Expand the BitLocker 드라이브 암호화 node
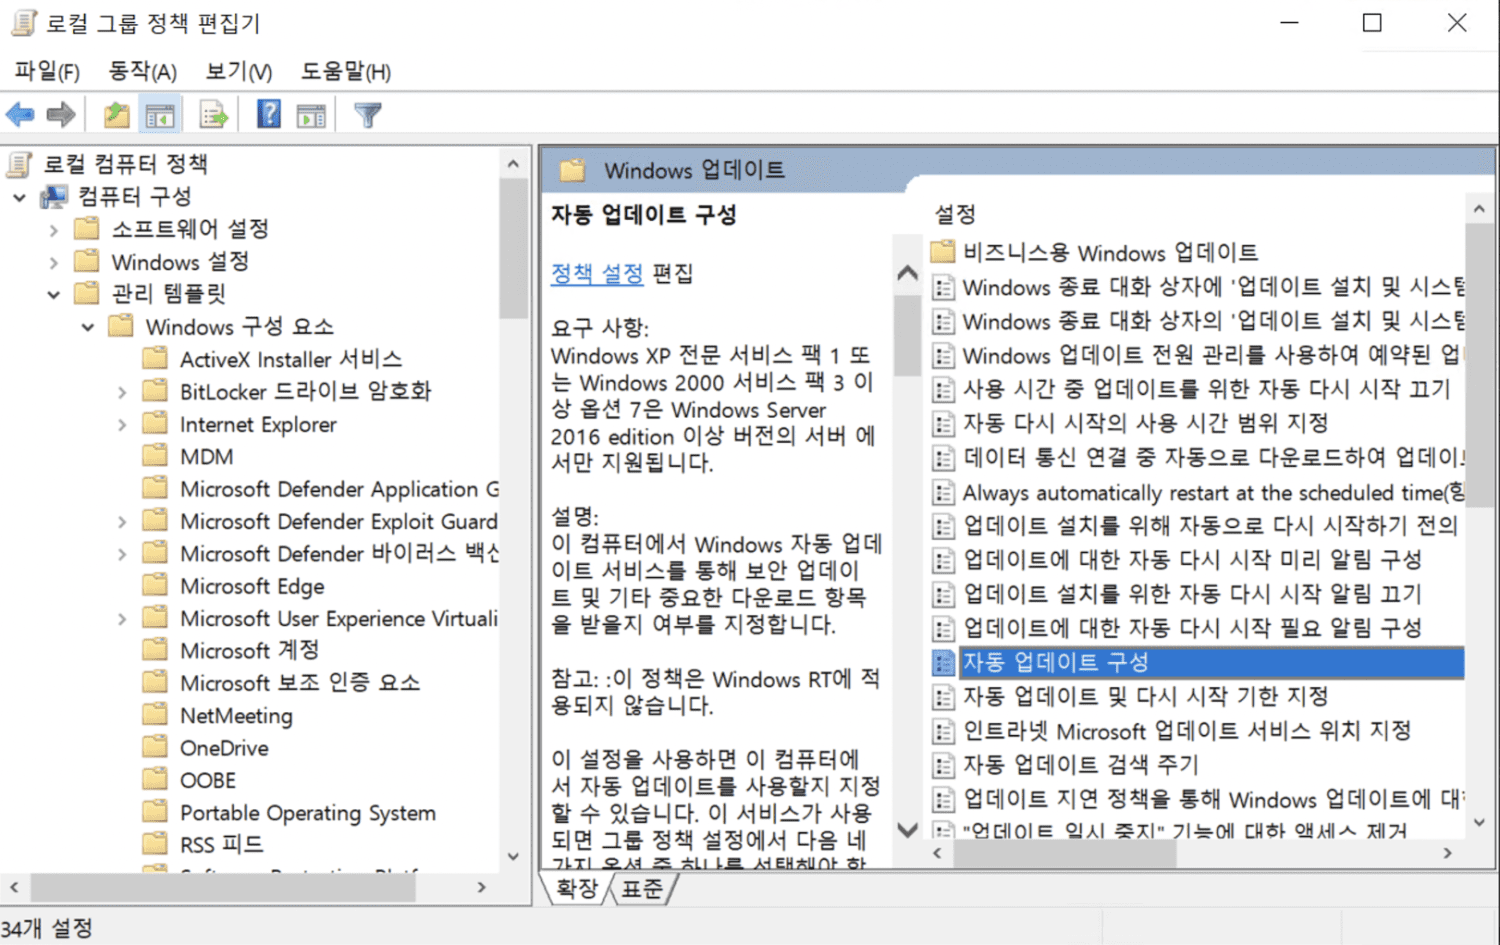 (122, 392)
